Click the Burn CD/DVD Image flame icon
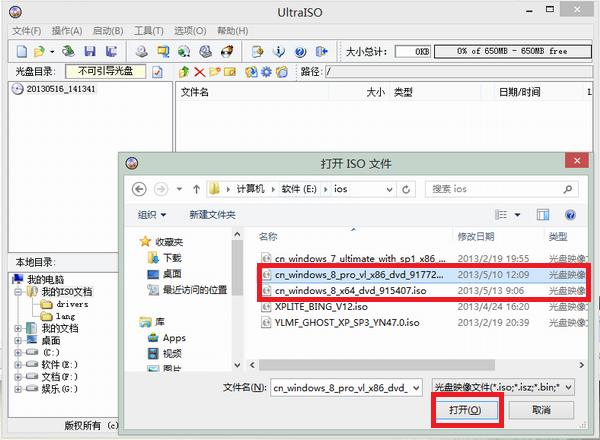 point(227,51)
